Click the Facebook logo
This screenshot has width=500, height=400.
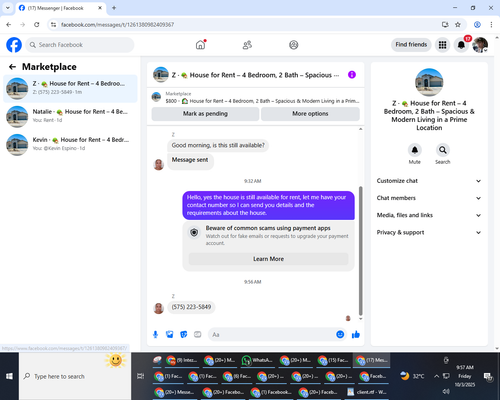(14, 45)
